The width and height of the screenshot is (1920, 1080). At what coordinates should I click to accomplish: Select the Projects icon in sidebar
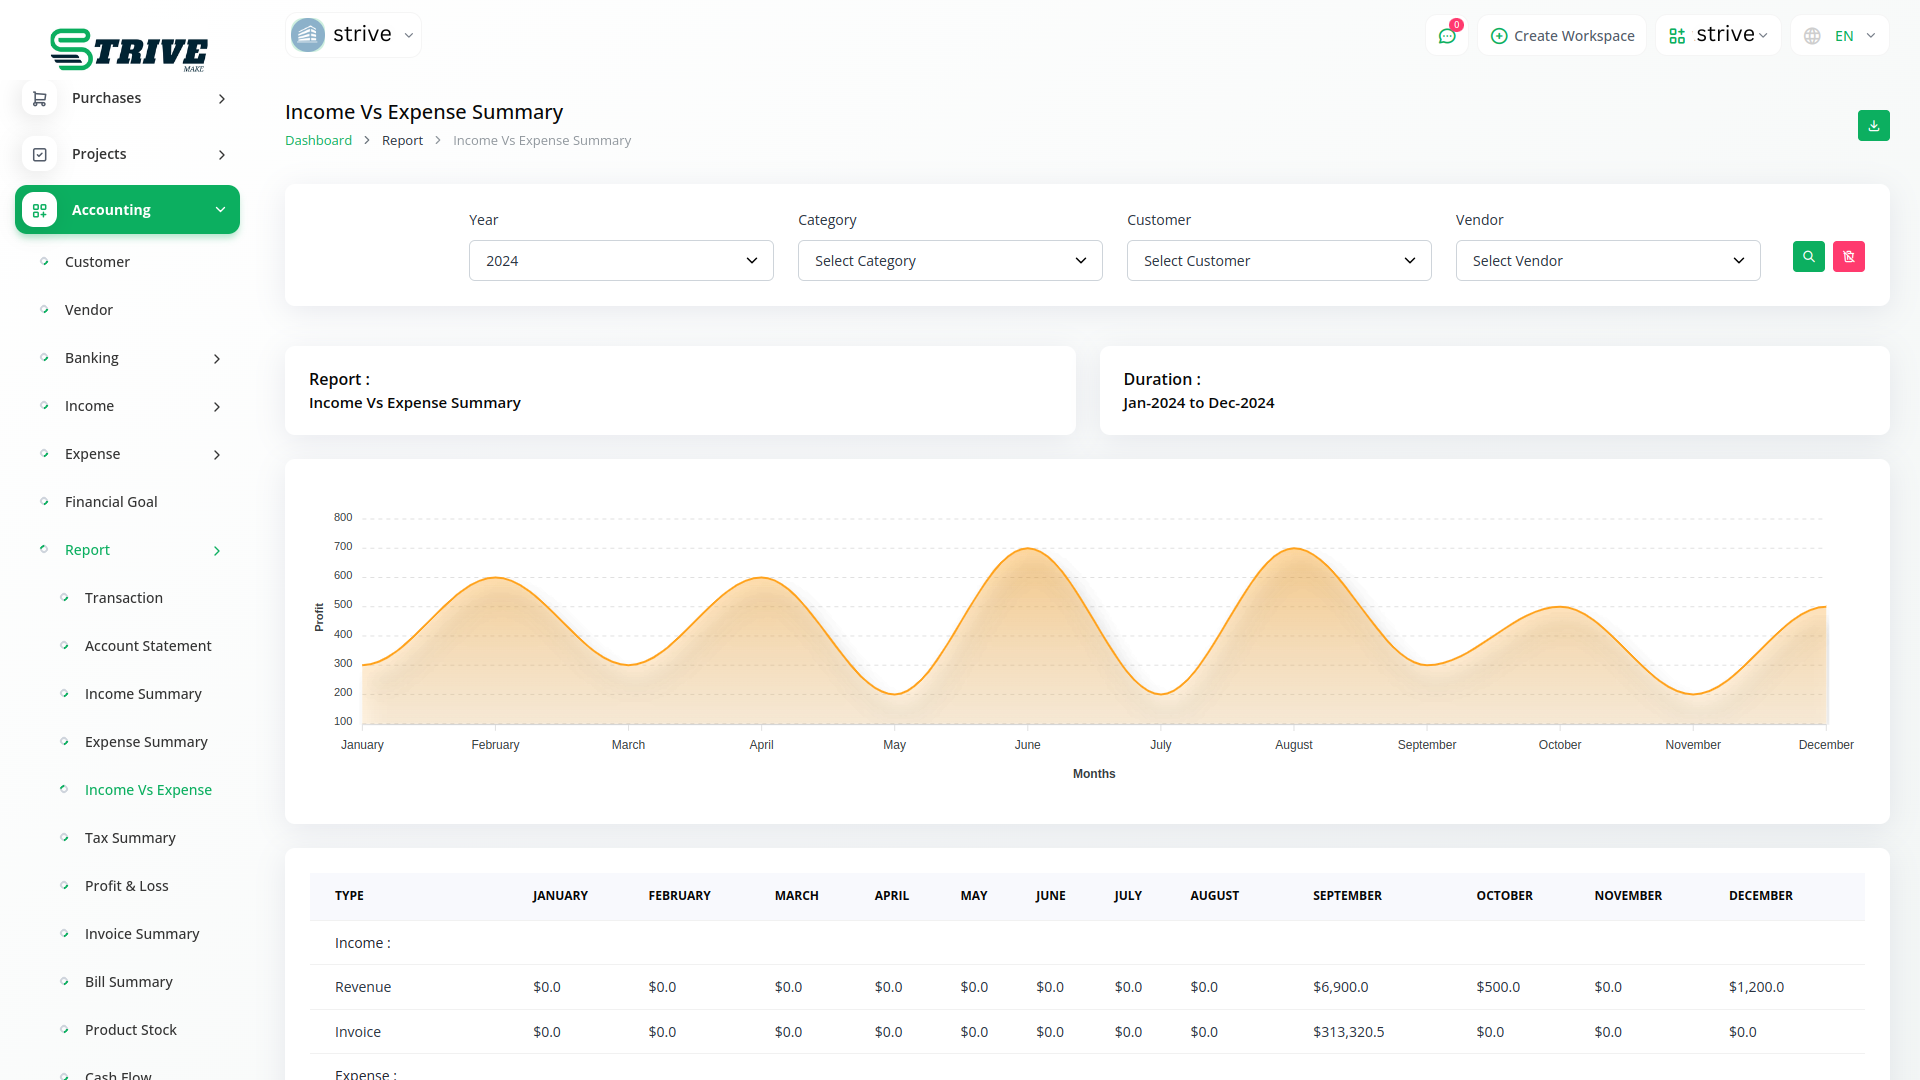point(39,154)
